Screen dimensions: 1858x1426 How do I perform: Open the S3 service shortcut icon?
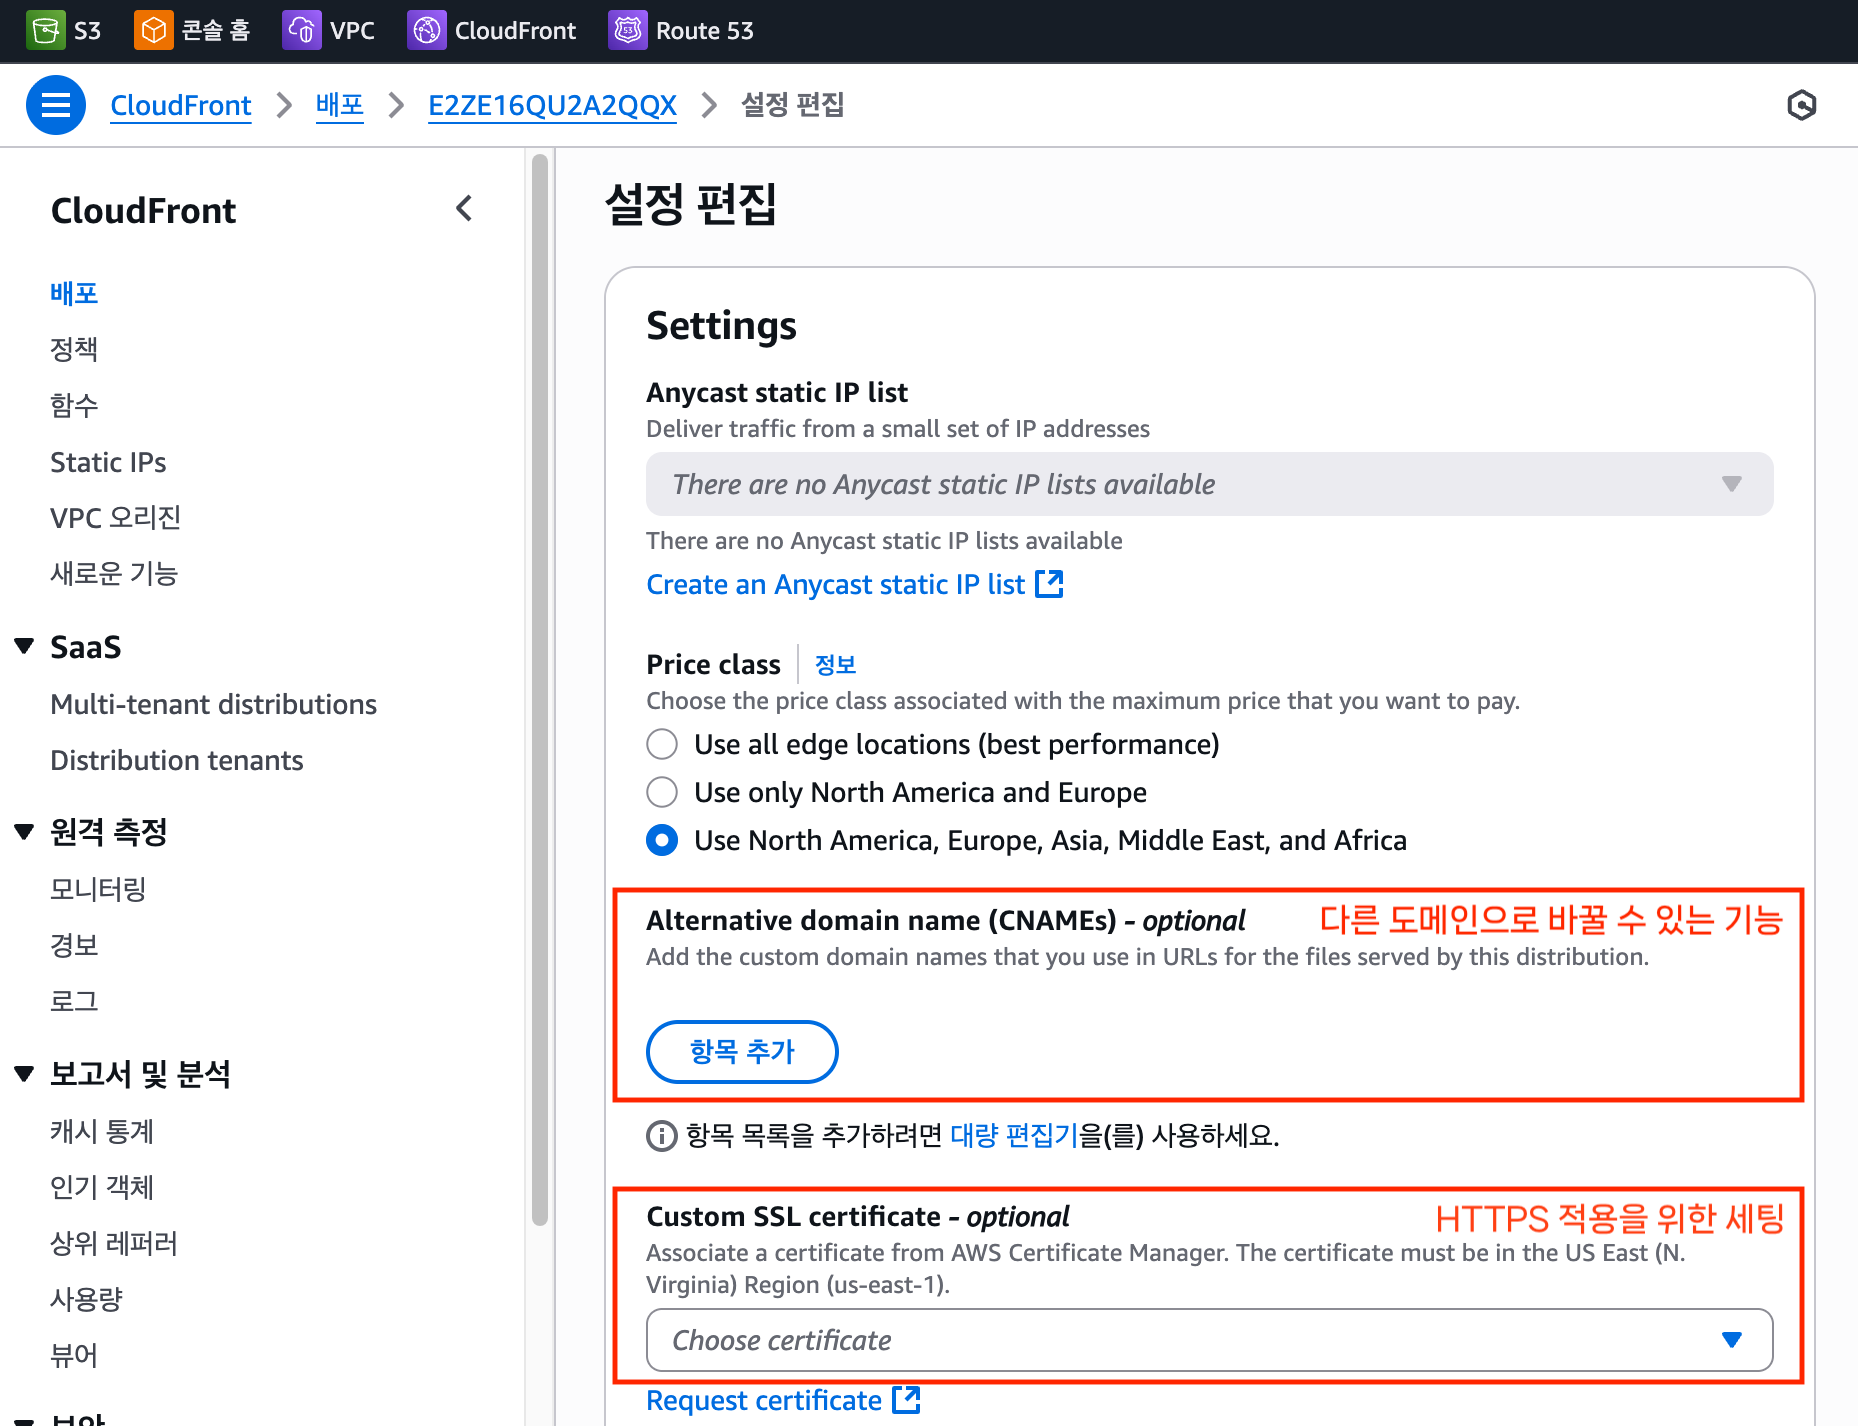tap(45, 30)
